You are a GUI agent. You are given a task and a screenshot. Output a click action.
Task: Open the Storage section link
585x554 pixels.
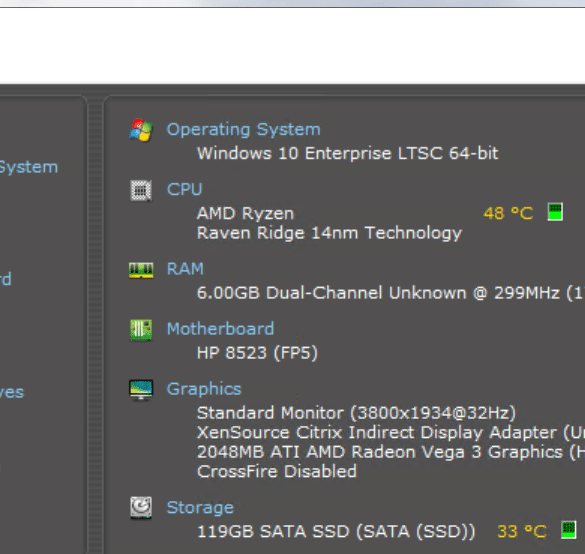coord(200,508)
